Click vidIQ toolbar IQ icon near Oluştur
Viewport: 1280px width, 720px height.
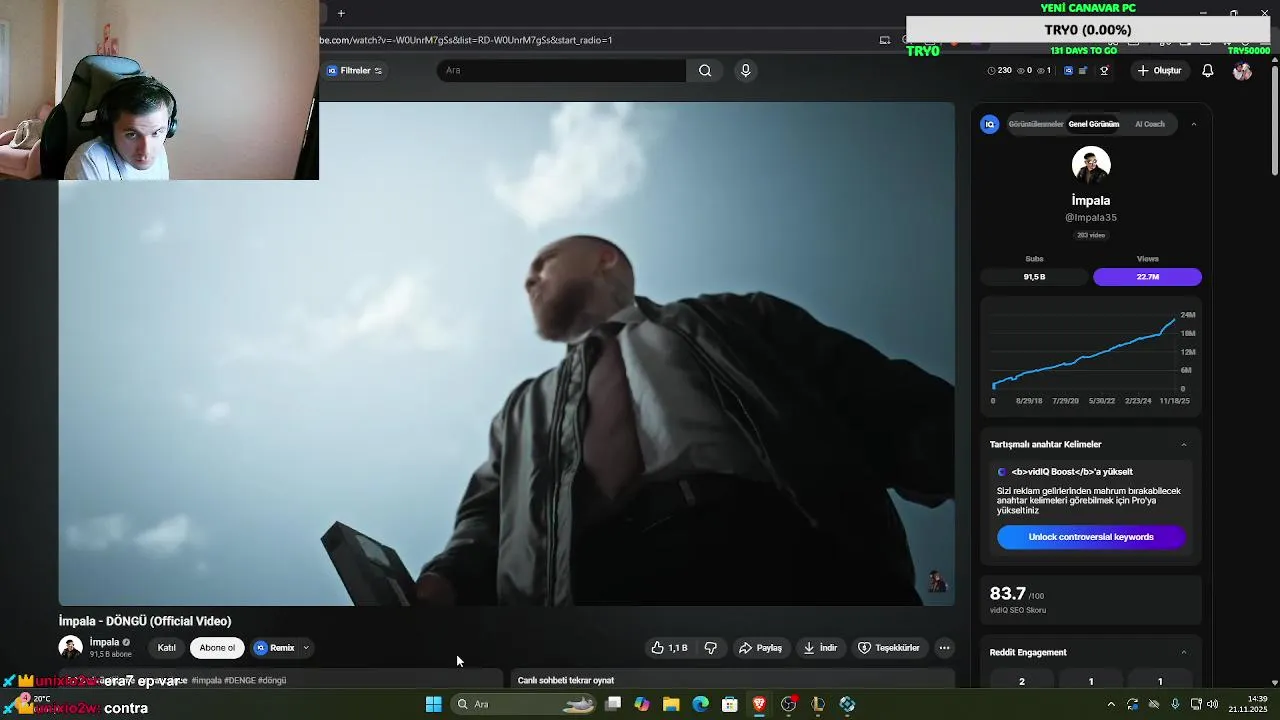point(1068,71)
